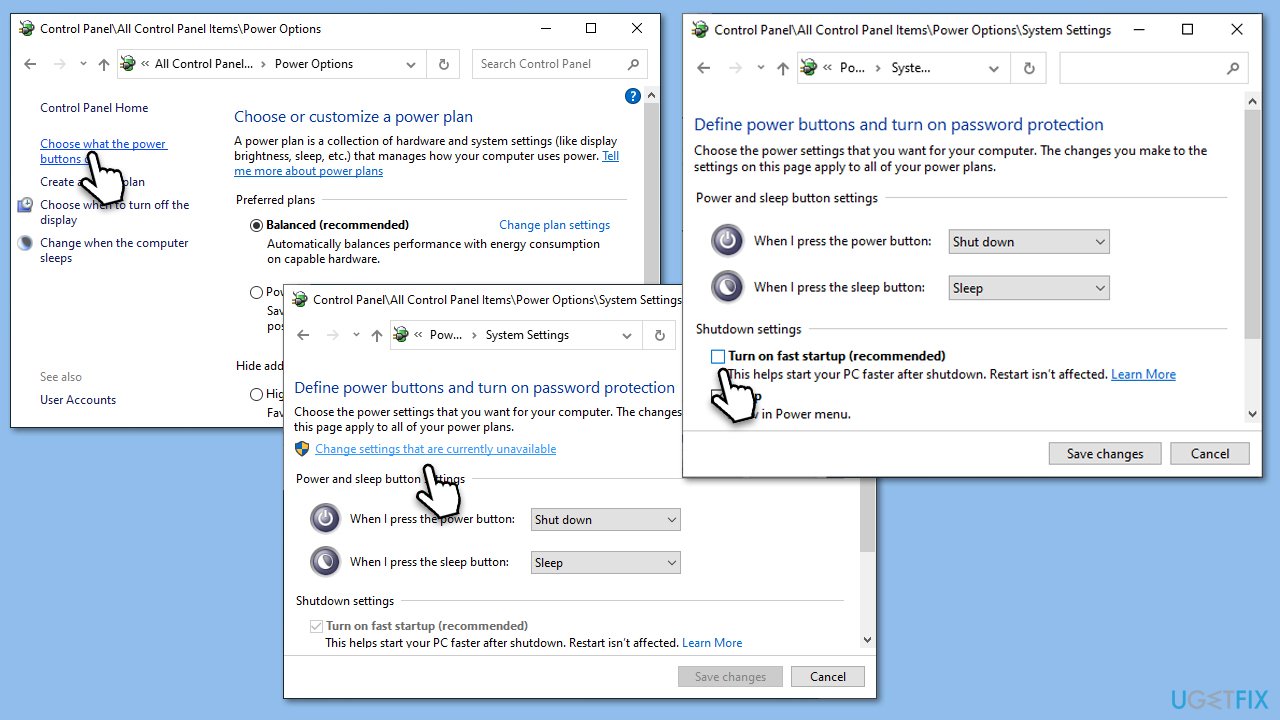The height and width of the screenshot is (720, 1280).
Task: Click Power Options breadcrumb in first window
Action: pos(314,64)
